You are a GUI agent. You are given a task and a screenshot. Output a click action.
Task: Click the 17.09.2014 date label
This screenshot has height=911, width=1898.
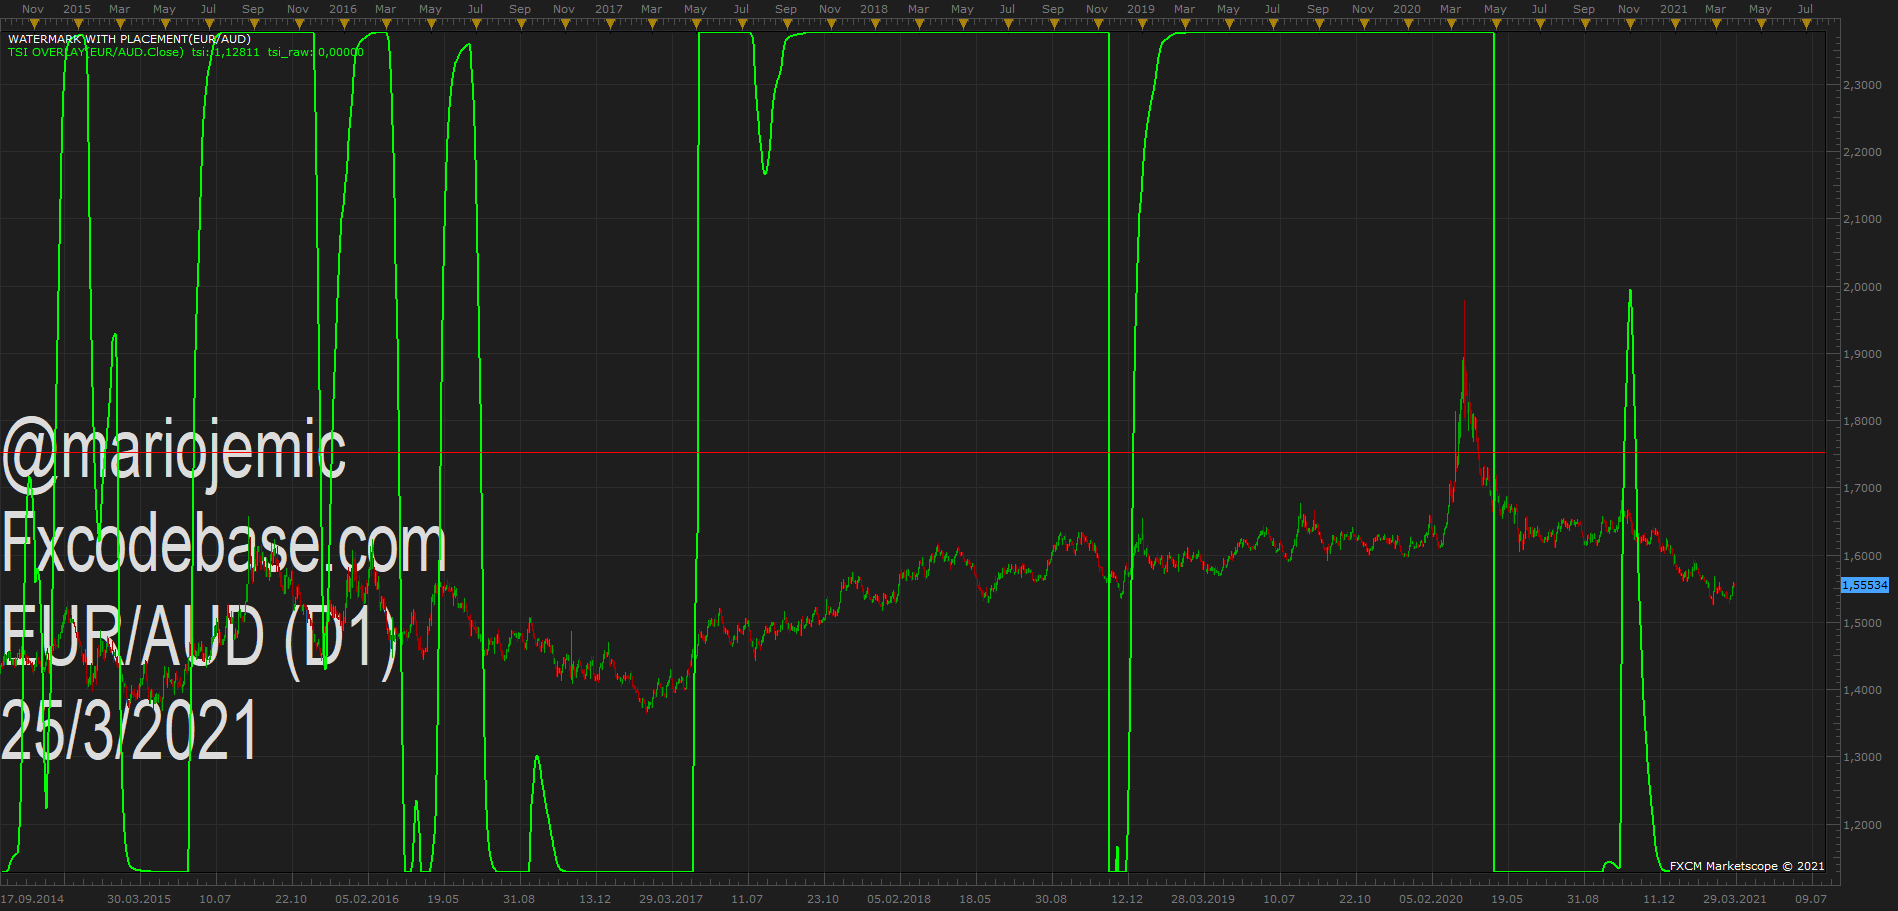tap(32, 899)
